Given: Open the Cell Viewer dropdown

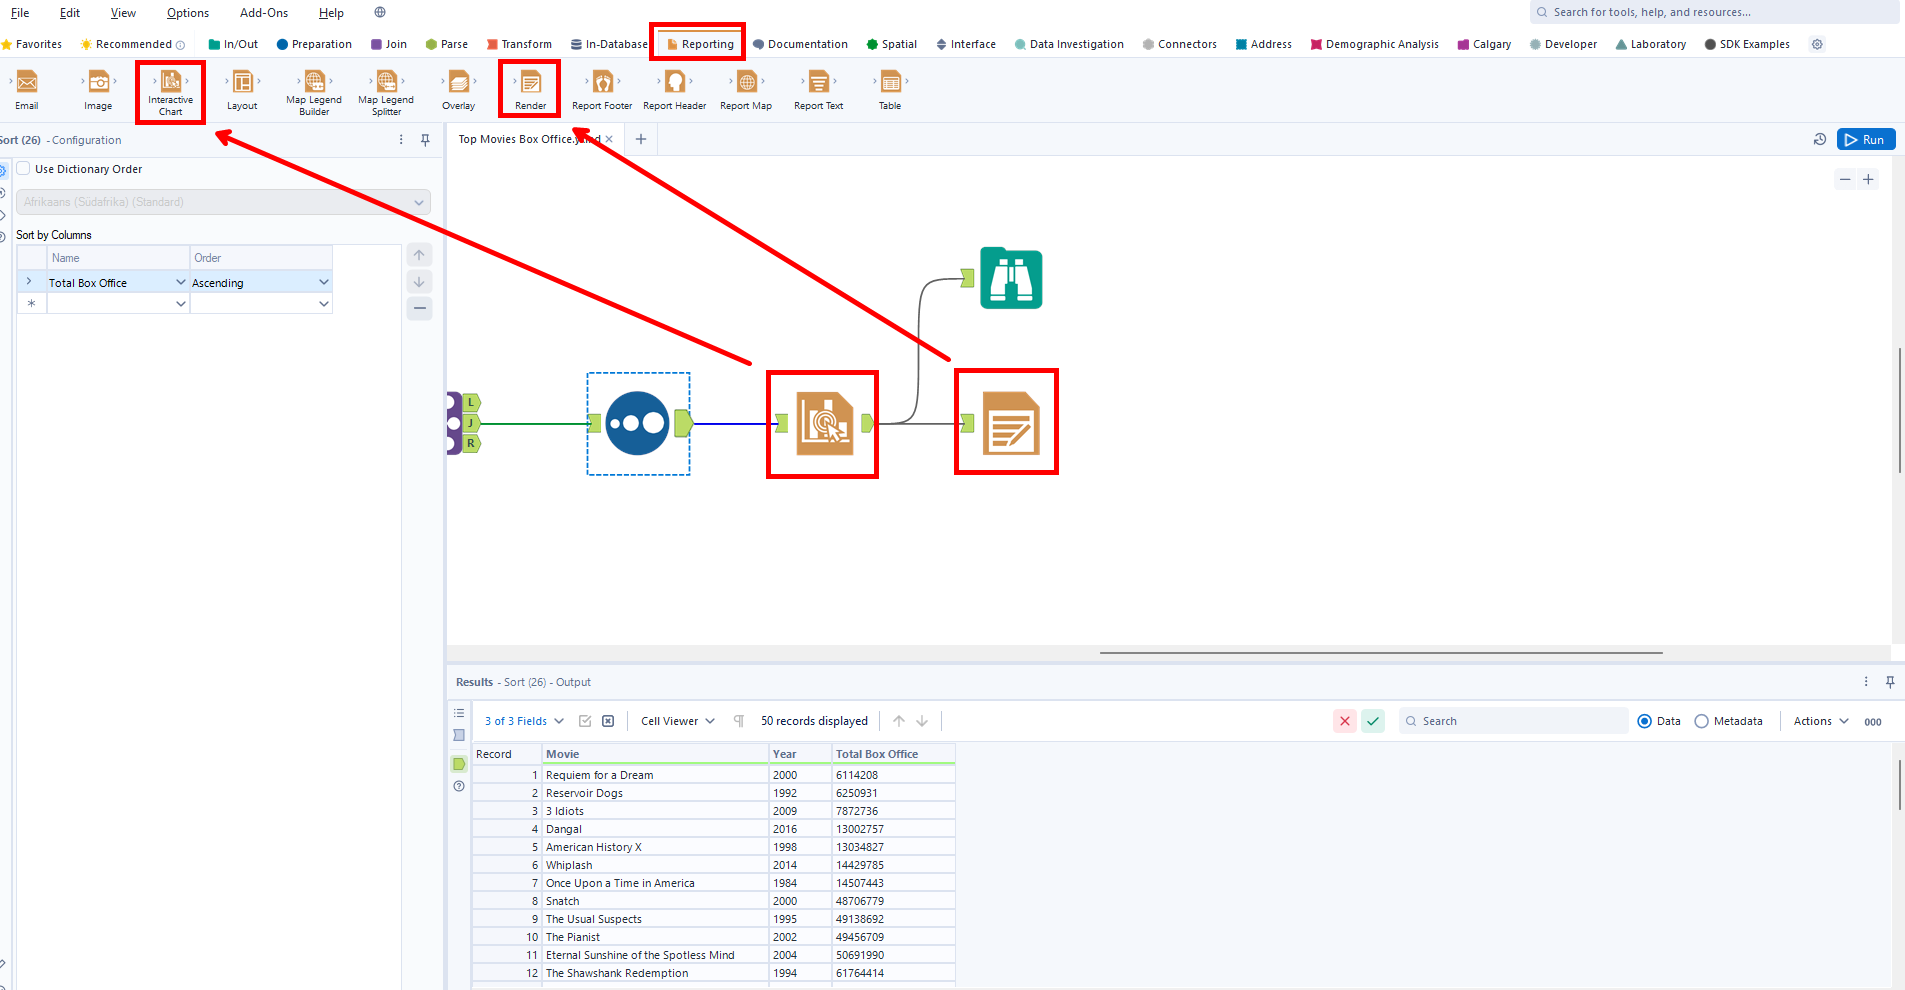Looking at the screenshot, I should pos(677,721).
